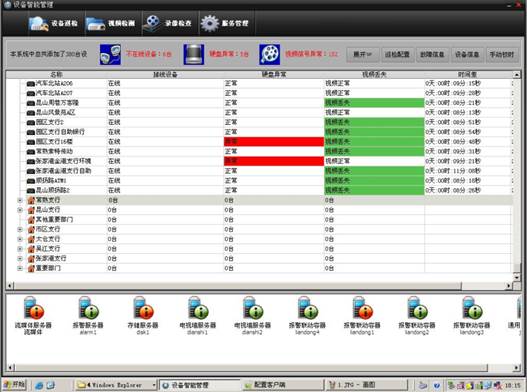Click the offline devices (不在线设备) icon
The image size is (527, 392).
click(110, 54)
